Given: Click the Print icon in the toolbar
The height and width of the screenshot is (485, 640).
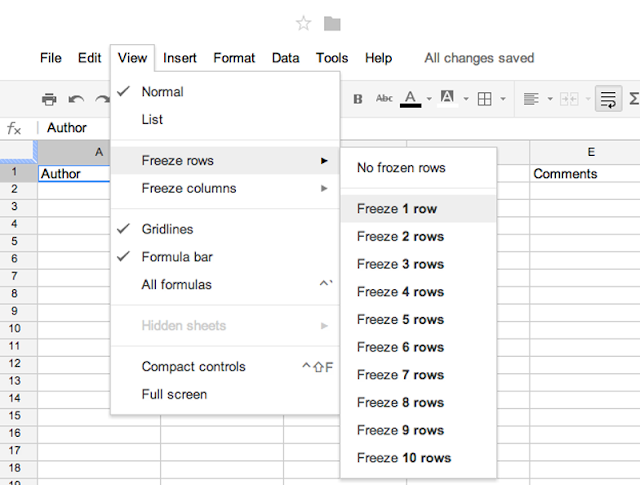Looking at the screenshot, I should click(x=49, y=99).
